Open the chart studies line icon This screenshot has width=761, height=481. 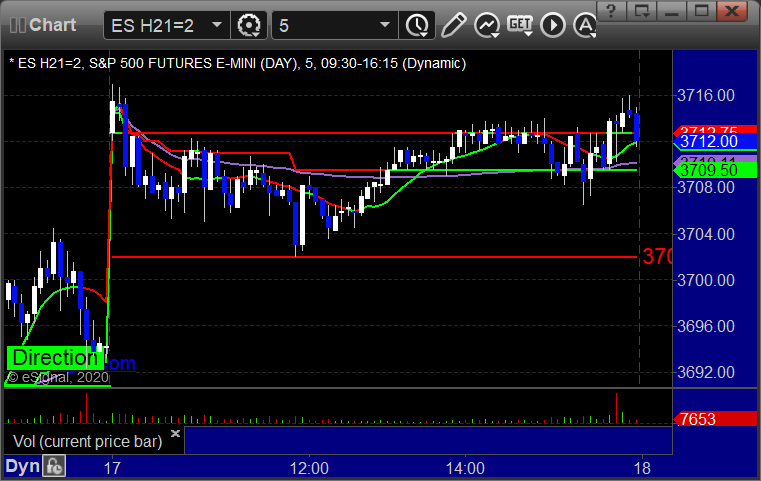(x=487, y=25)
